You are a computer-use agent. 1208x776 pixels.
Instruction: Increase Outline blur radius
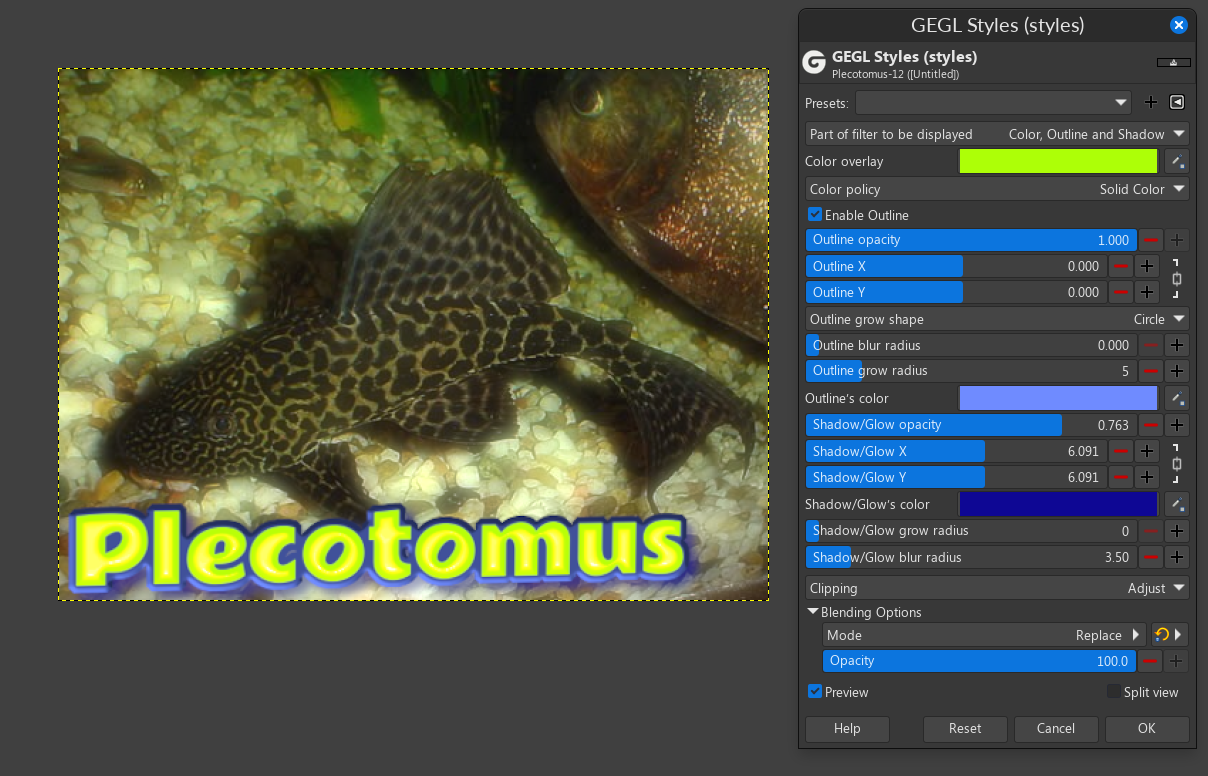pos(1177,345)
